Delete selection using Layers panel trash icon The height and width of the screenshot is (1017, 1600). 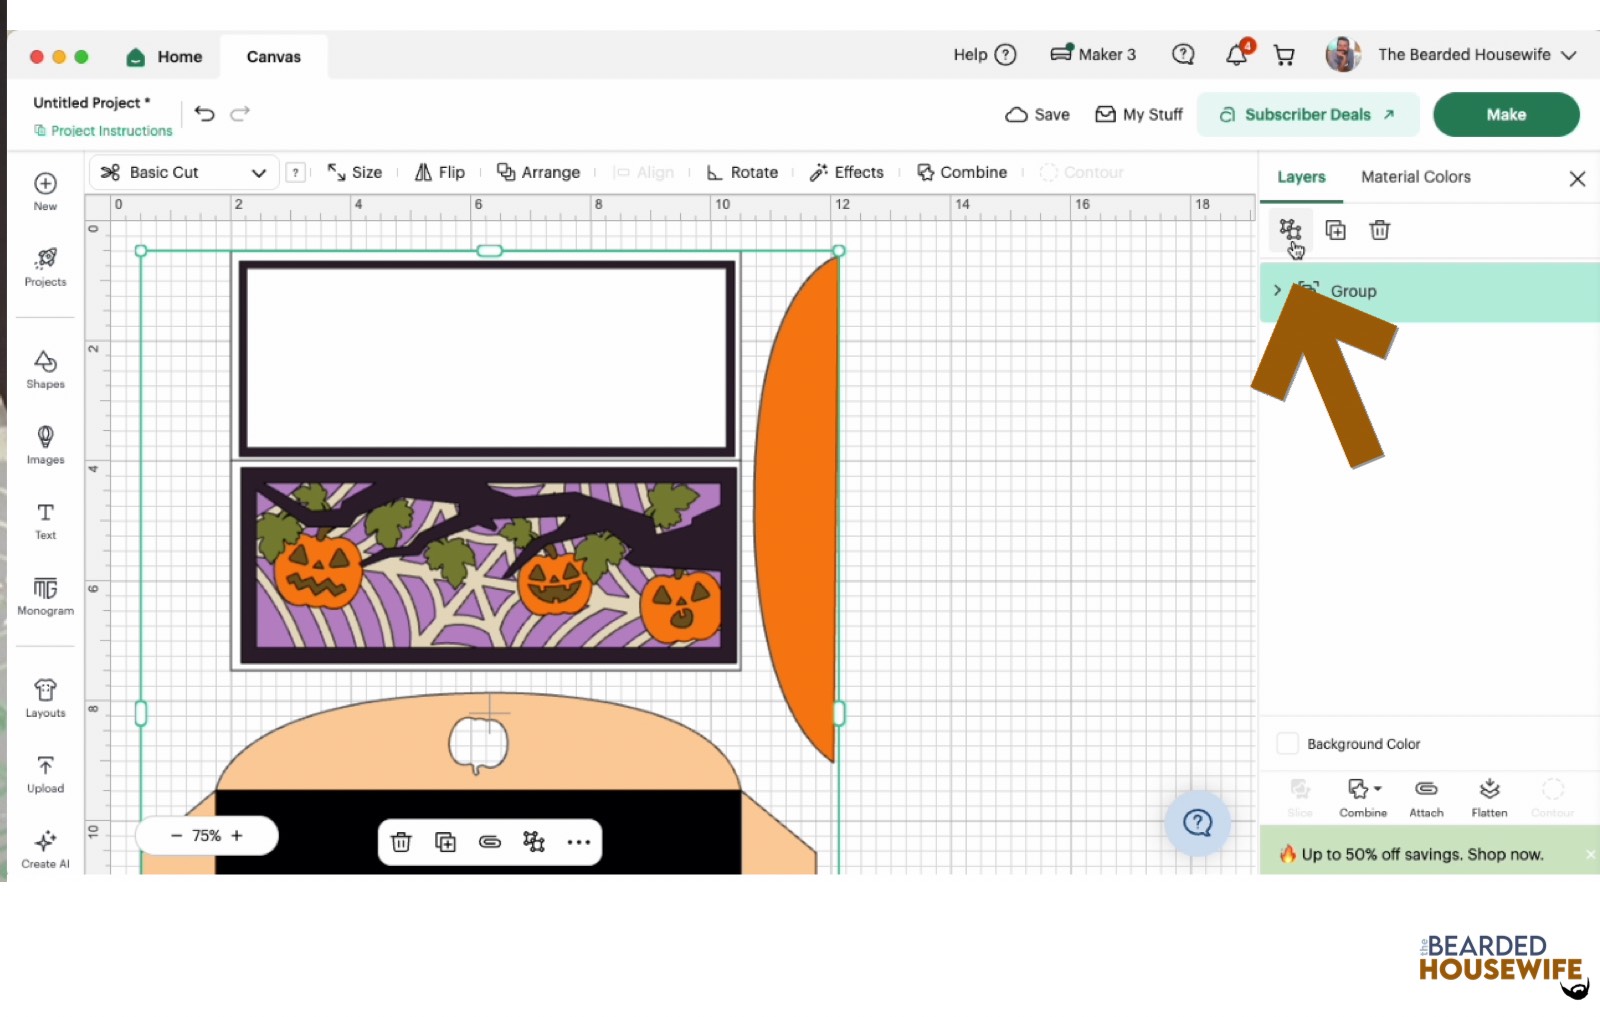(1380, 230)
